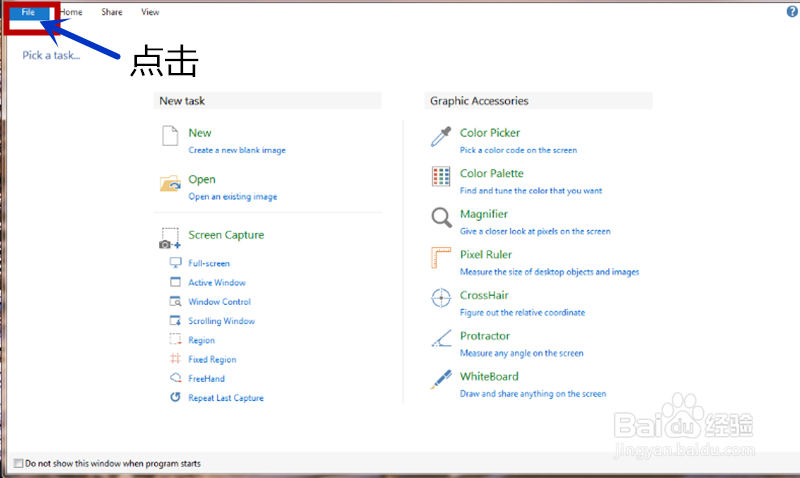Click the New blank image icon
Viewport: 800px width, 478px height.
click(170, 137)
